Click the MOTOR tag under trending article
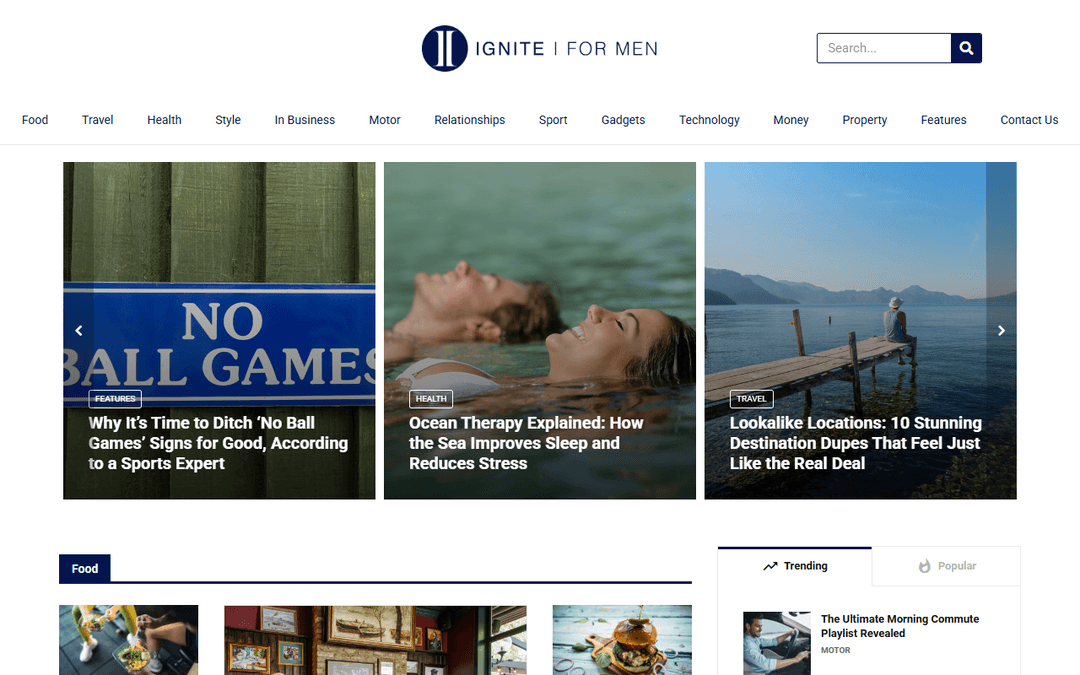Image resolution: width=1080 pixels, height=675 pixels. (835, 650)
